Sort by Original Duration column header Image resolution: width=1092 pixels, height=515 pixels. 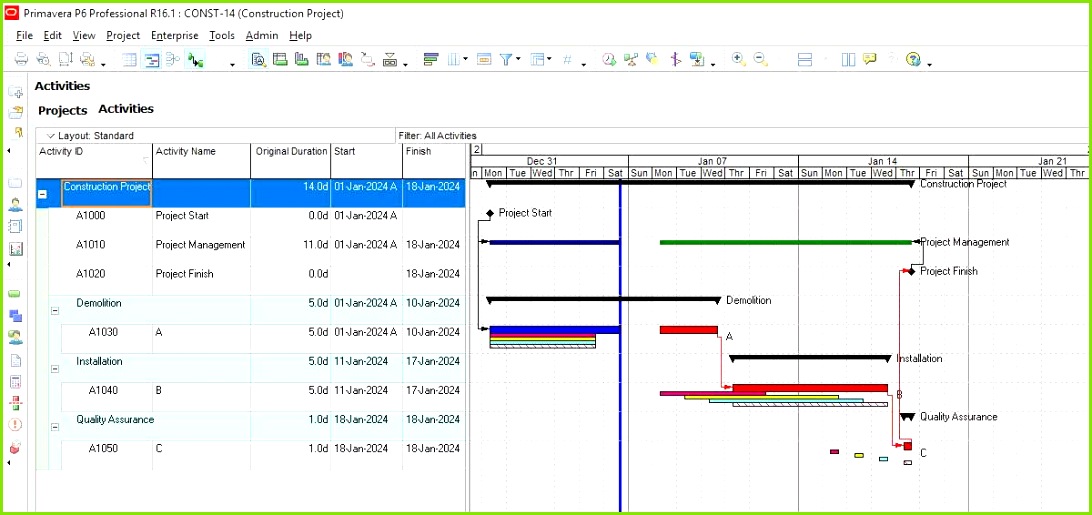pyautogui.click(x=291, y=160)
